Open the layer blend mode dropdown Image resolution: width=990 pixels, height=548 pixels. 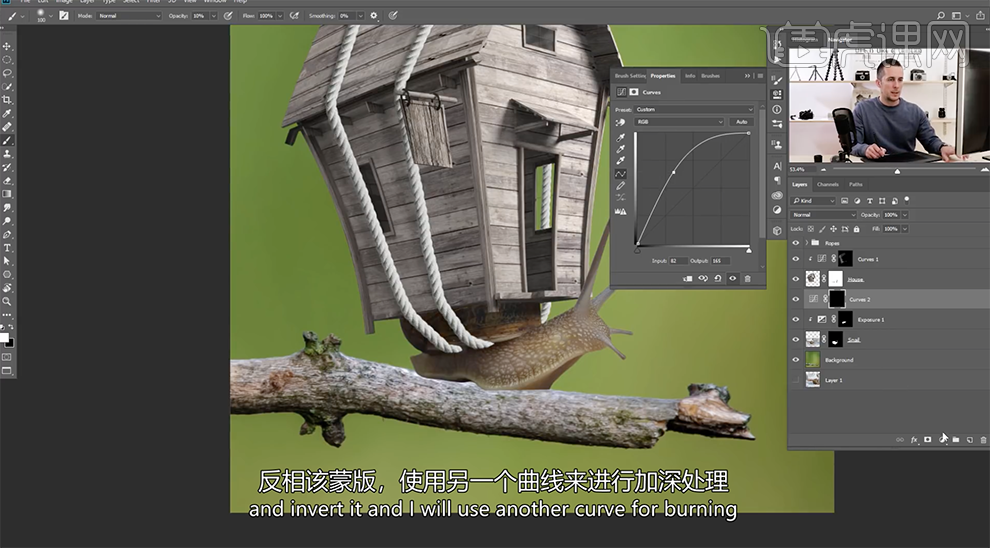click(824, 215)
